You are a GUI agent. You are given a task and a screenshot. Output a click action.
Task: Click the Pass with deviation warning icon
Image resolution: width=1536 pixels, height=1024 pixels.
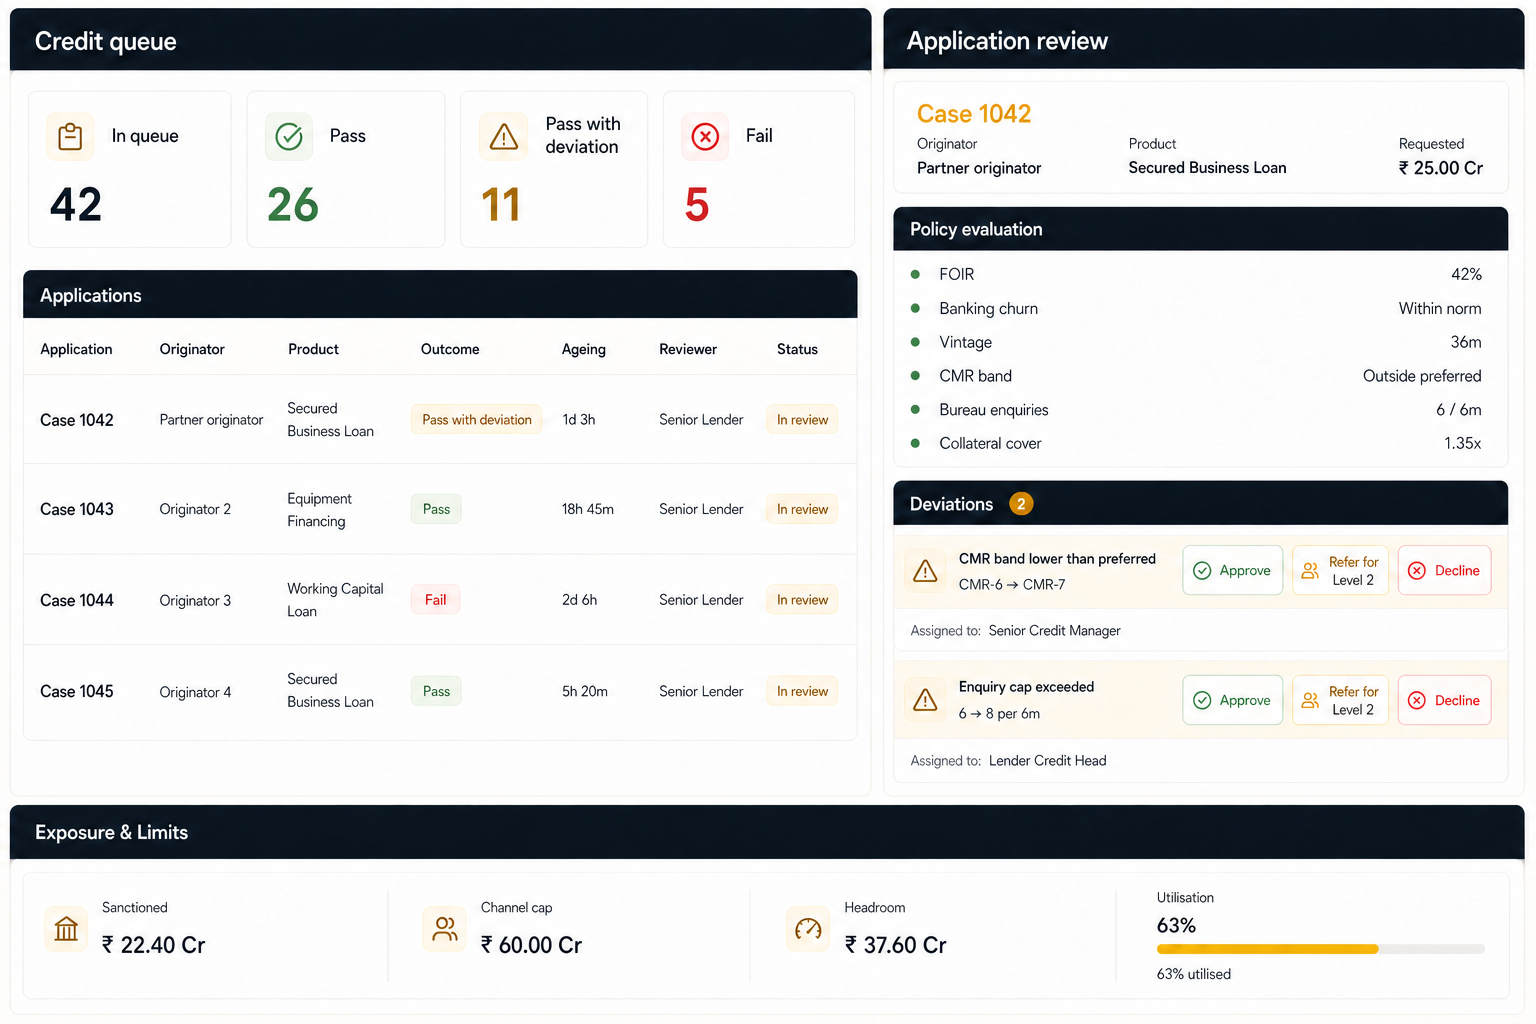tap(504, 137)
